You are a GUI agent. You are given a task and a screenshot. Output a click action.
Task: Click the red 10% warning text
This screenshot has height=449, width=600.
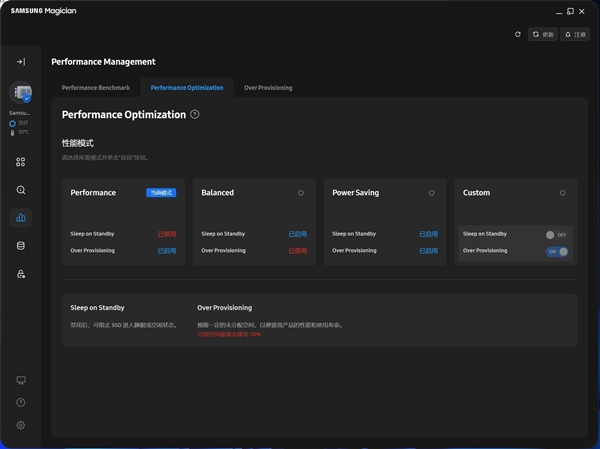[229, 334]
